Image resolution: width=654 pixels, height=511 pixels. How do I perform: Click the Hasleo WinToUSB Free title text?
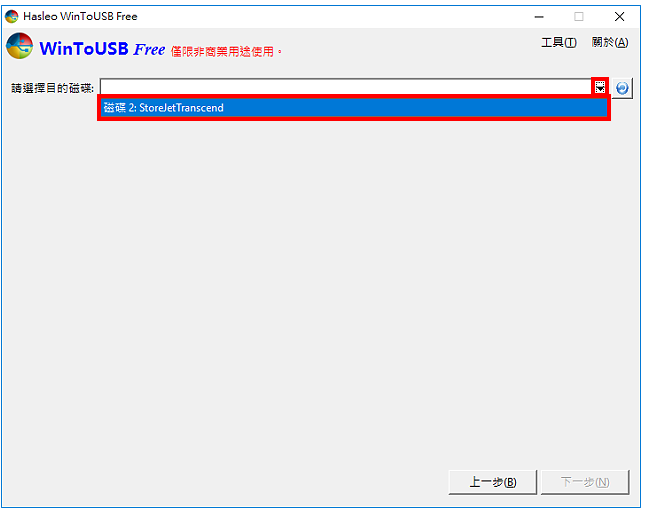pyautogui.click(x=80, y=16)
